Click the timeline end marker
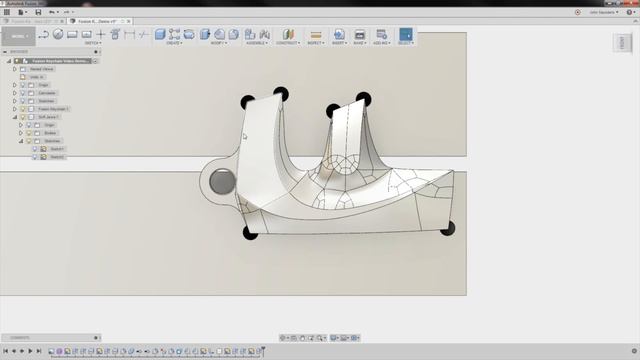Image resolution: width=640 pixels, height=360 pixels. point(263,350)
